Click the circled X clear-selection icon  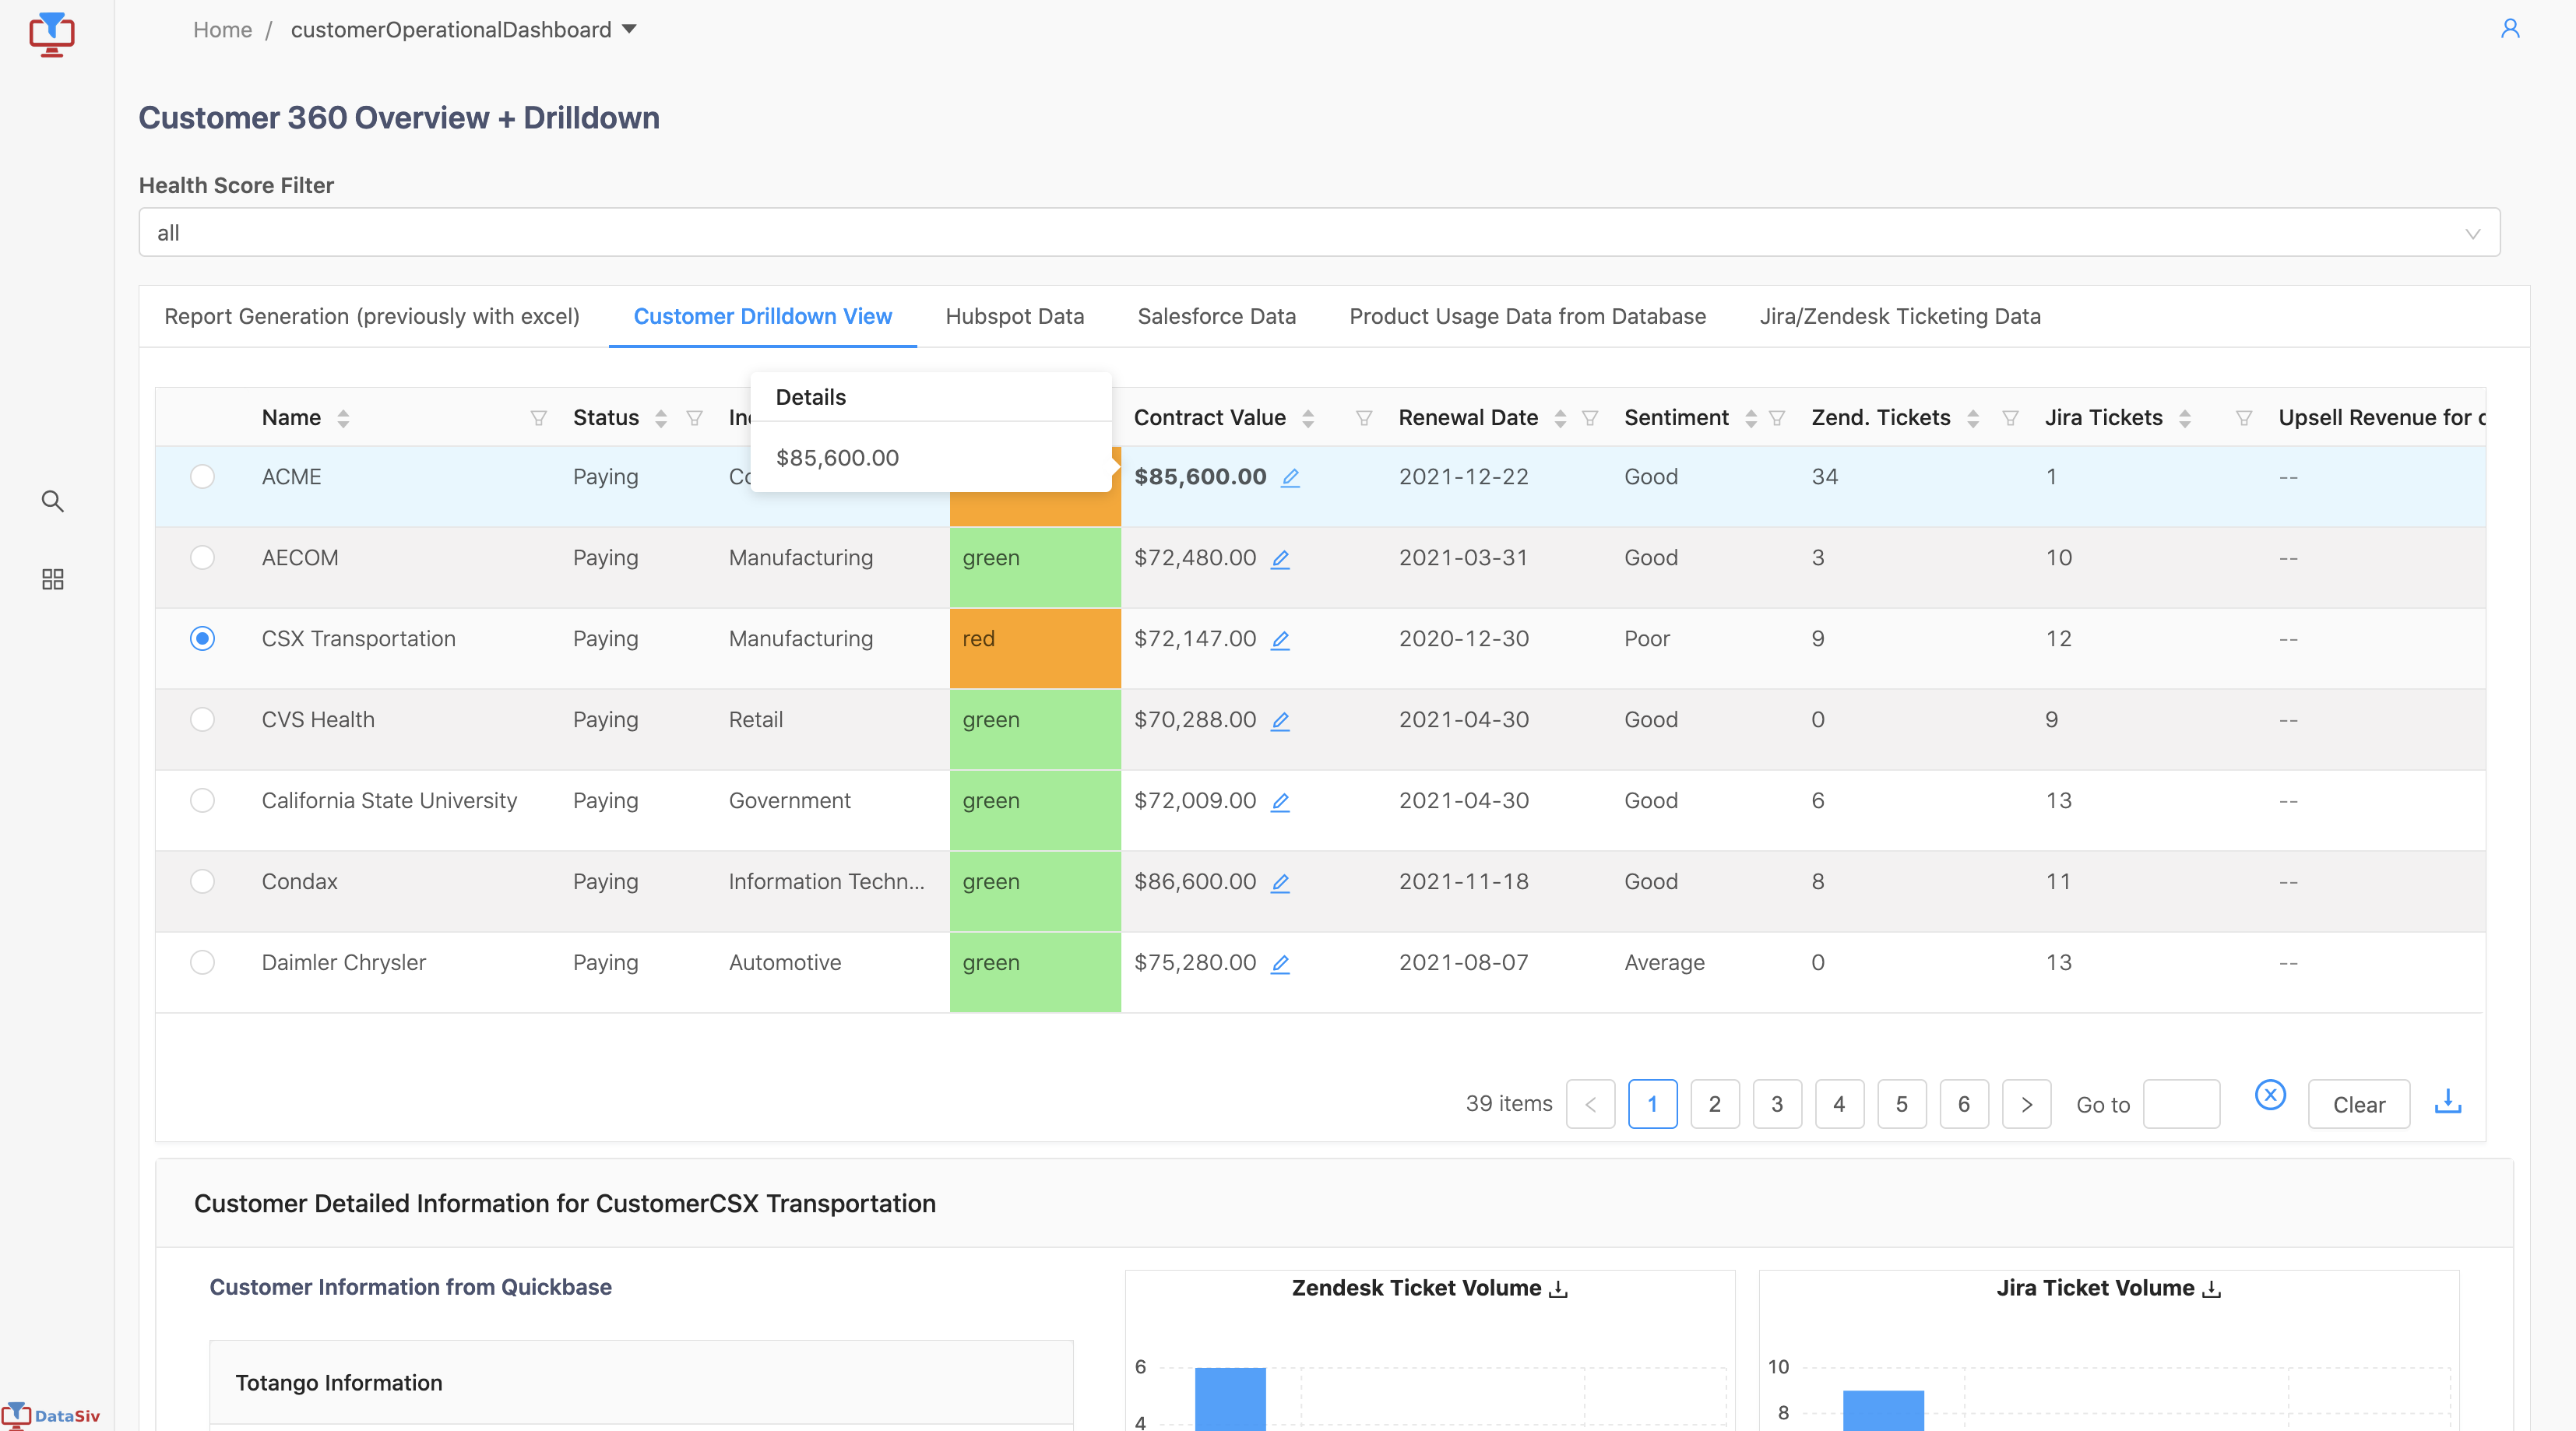(2271, 1095)
